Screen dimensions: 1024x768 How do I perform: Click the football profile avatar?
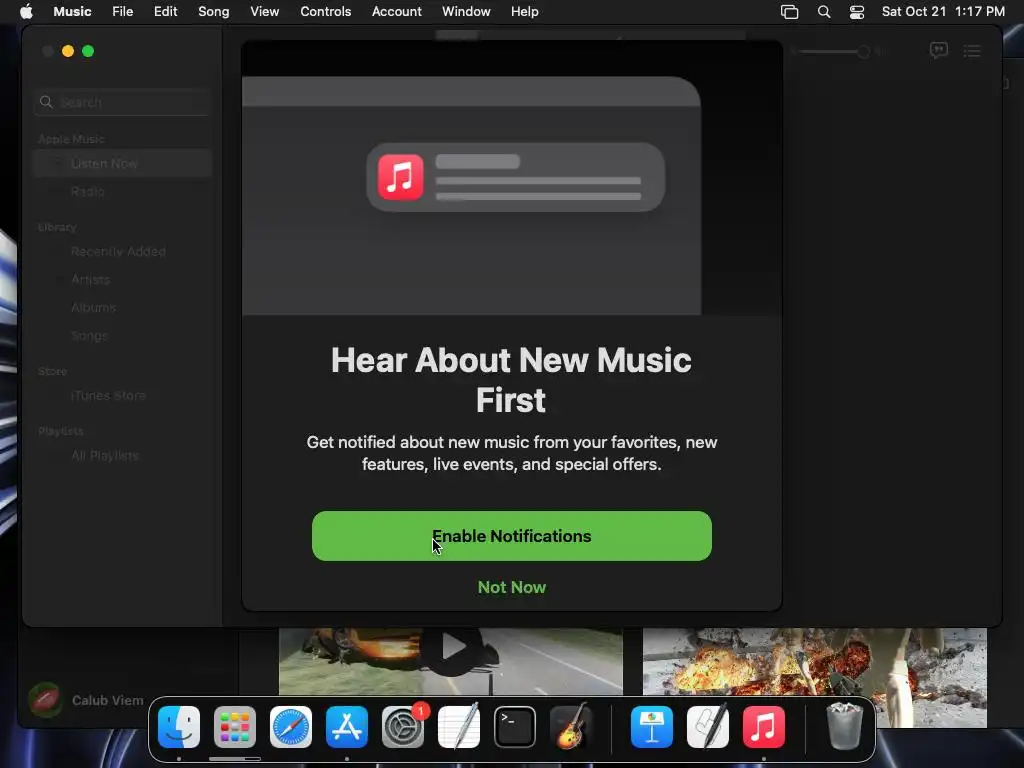click(45, 700)
